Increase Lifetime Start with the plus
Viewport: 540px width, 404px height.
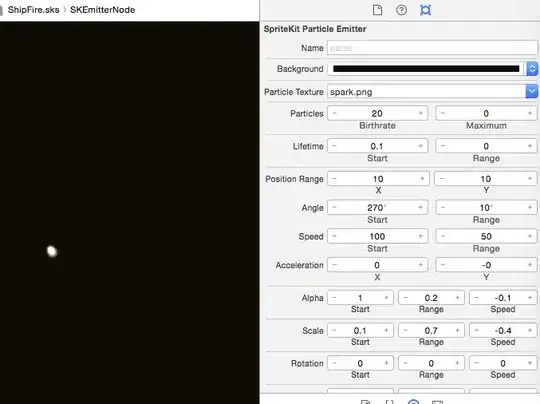point(420,146)
